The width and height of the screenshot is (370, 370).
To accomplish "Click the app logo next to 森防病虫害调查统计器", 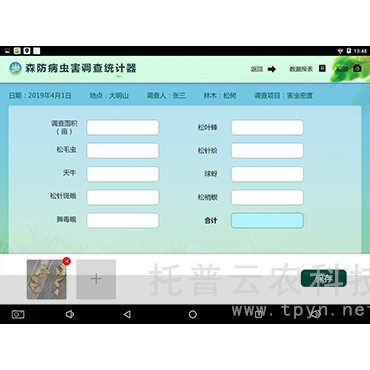I will pyautogui.click(x=15, y=68).
